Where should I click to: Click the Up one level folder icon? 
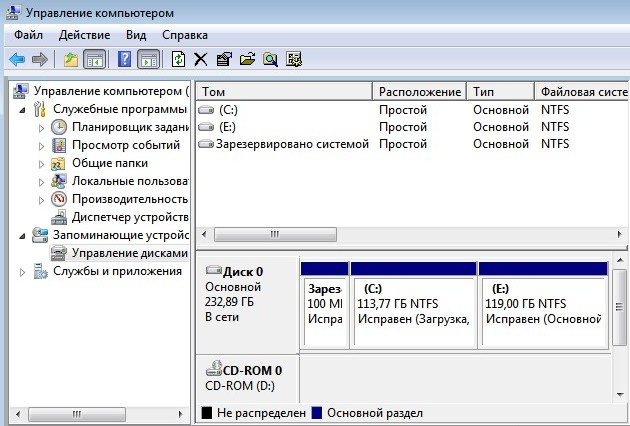click(x=71, y=59)
